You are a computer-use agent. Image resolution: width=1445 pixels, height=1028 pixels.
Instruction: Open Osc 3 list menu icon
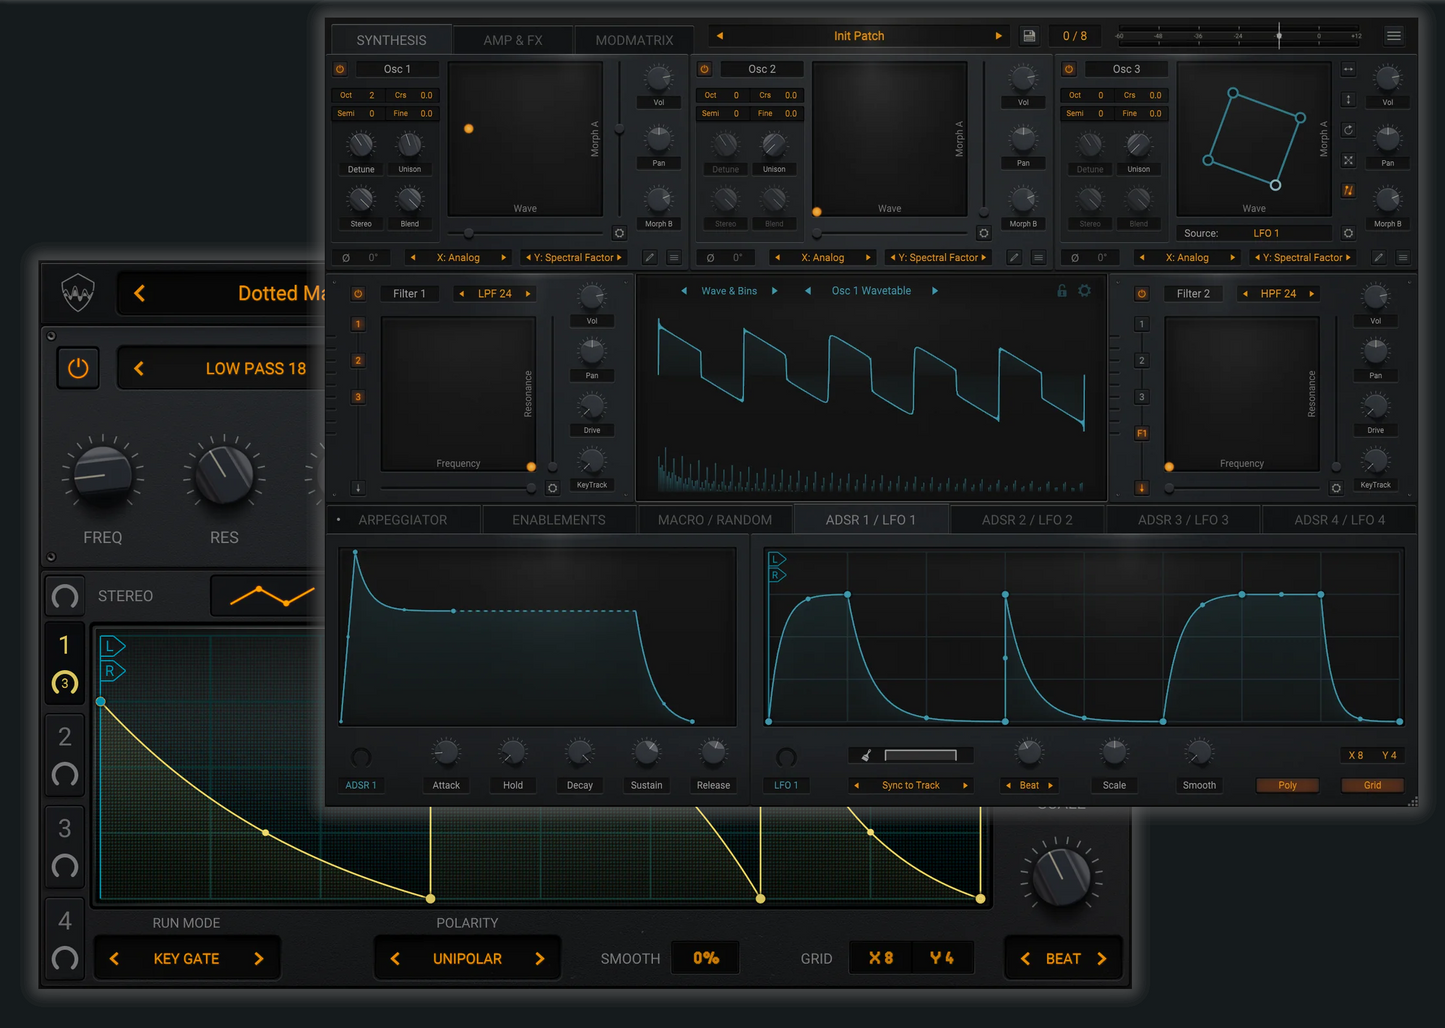1402,257
